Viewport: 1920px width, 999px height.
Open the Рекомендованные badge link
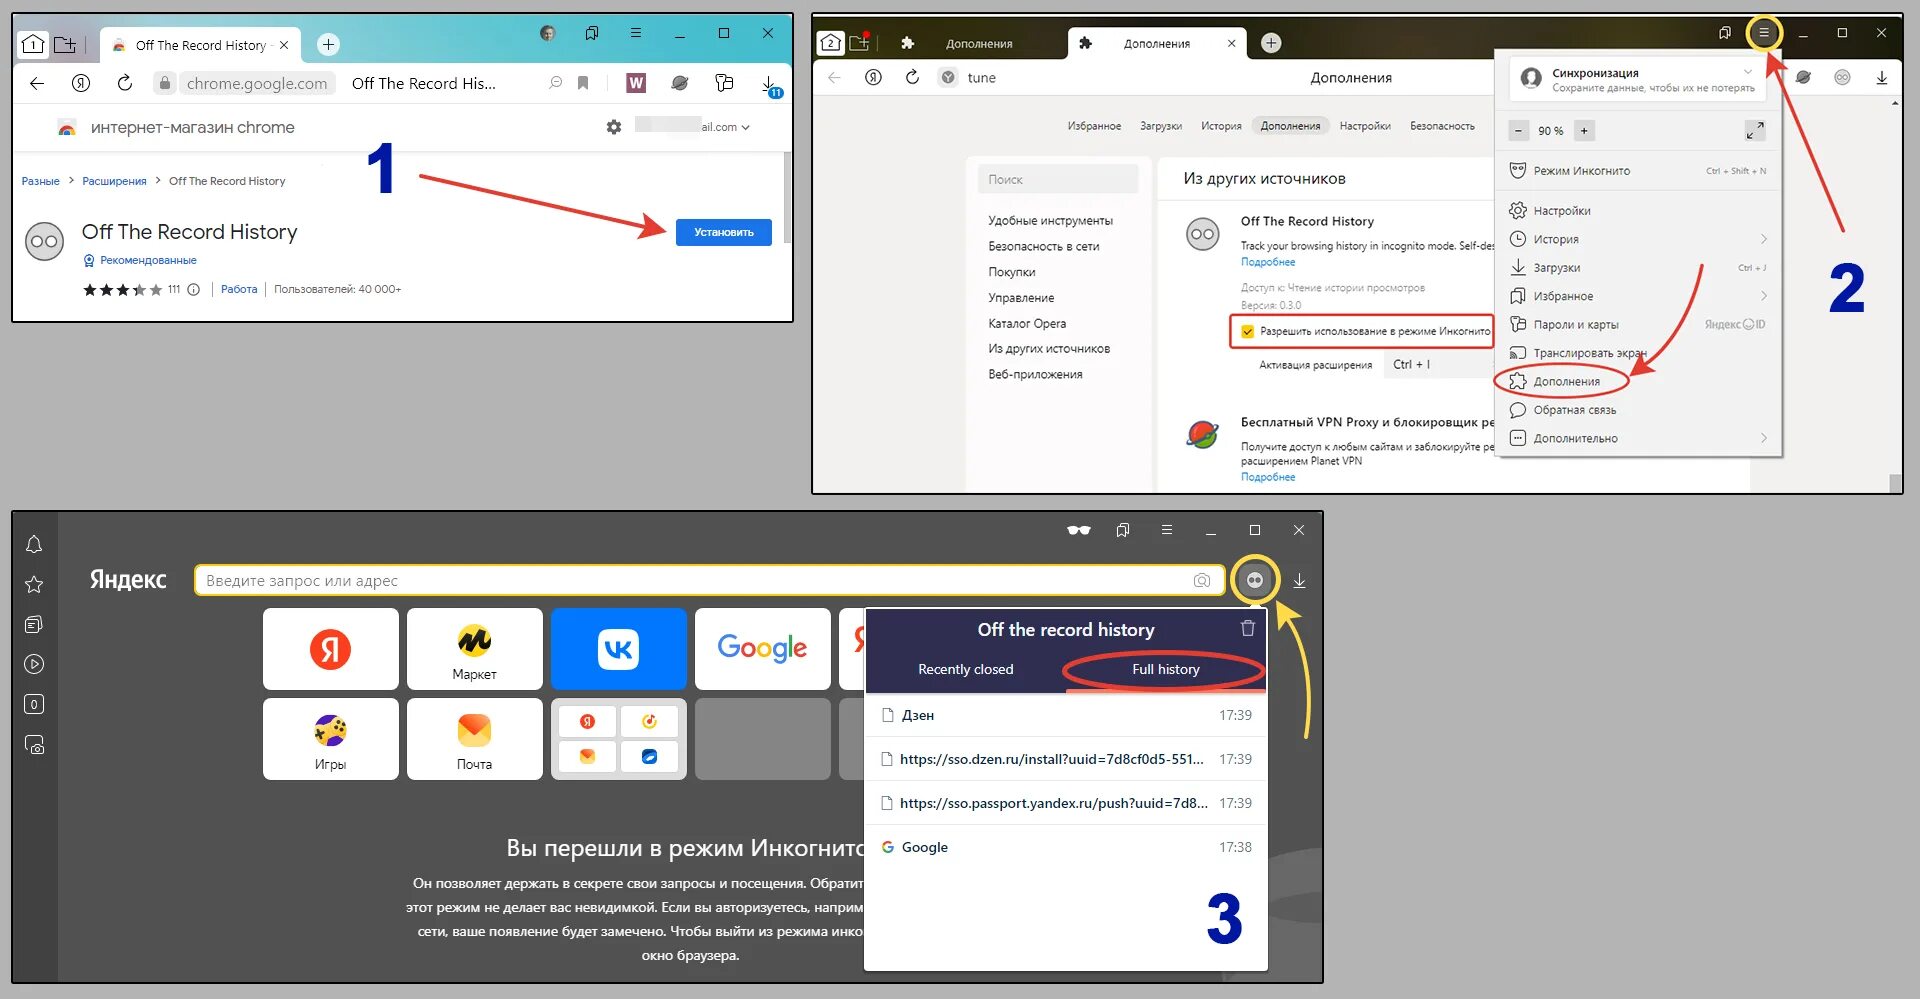tap(148, 260)
